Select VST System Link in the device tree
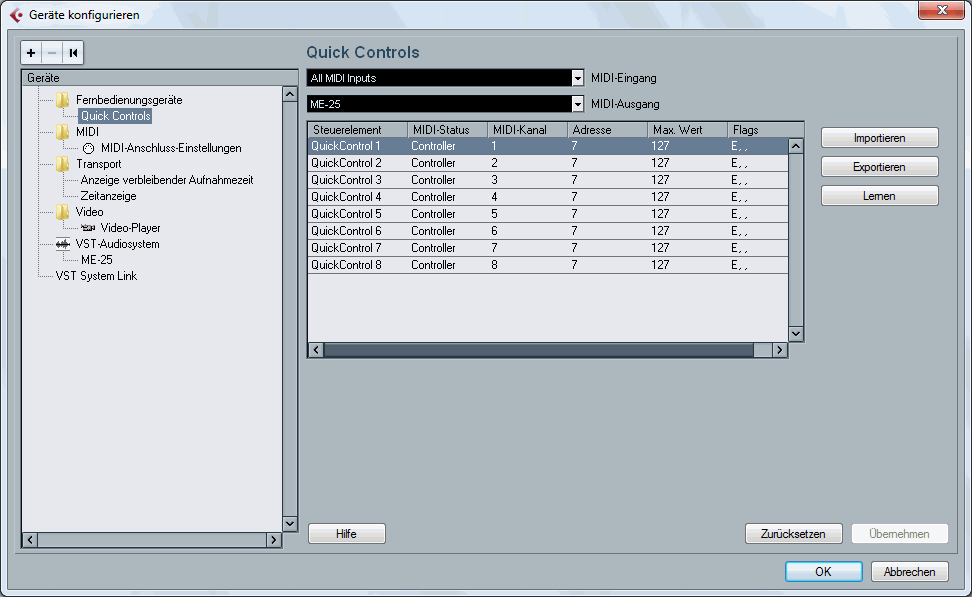The width and height of the screenshot is (972, 597). point(96,276)
